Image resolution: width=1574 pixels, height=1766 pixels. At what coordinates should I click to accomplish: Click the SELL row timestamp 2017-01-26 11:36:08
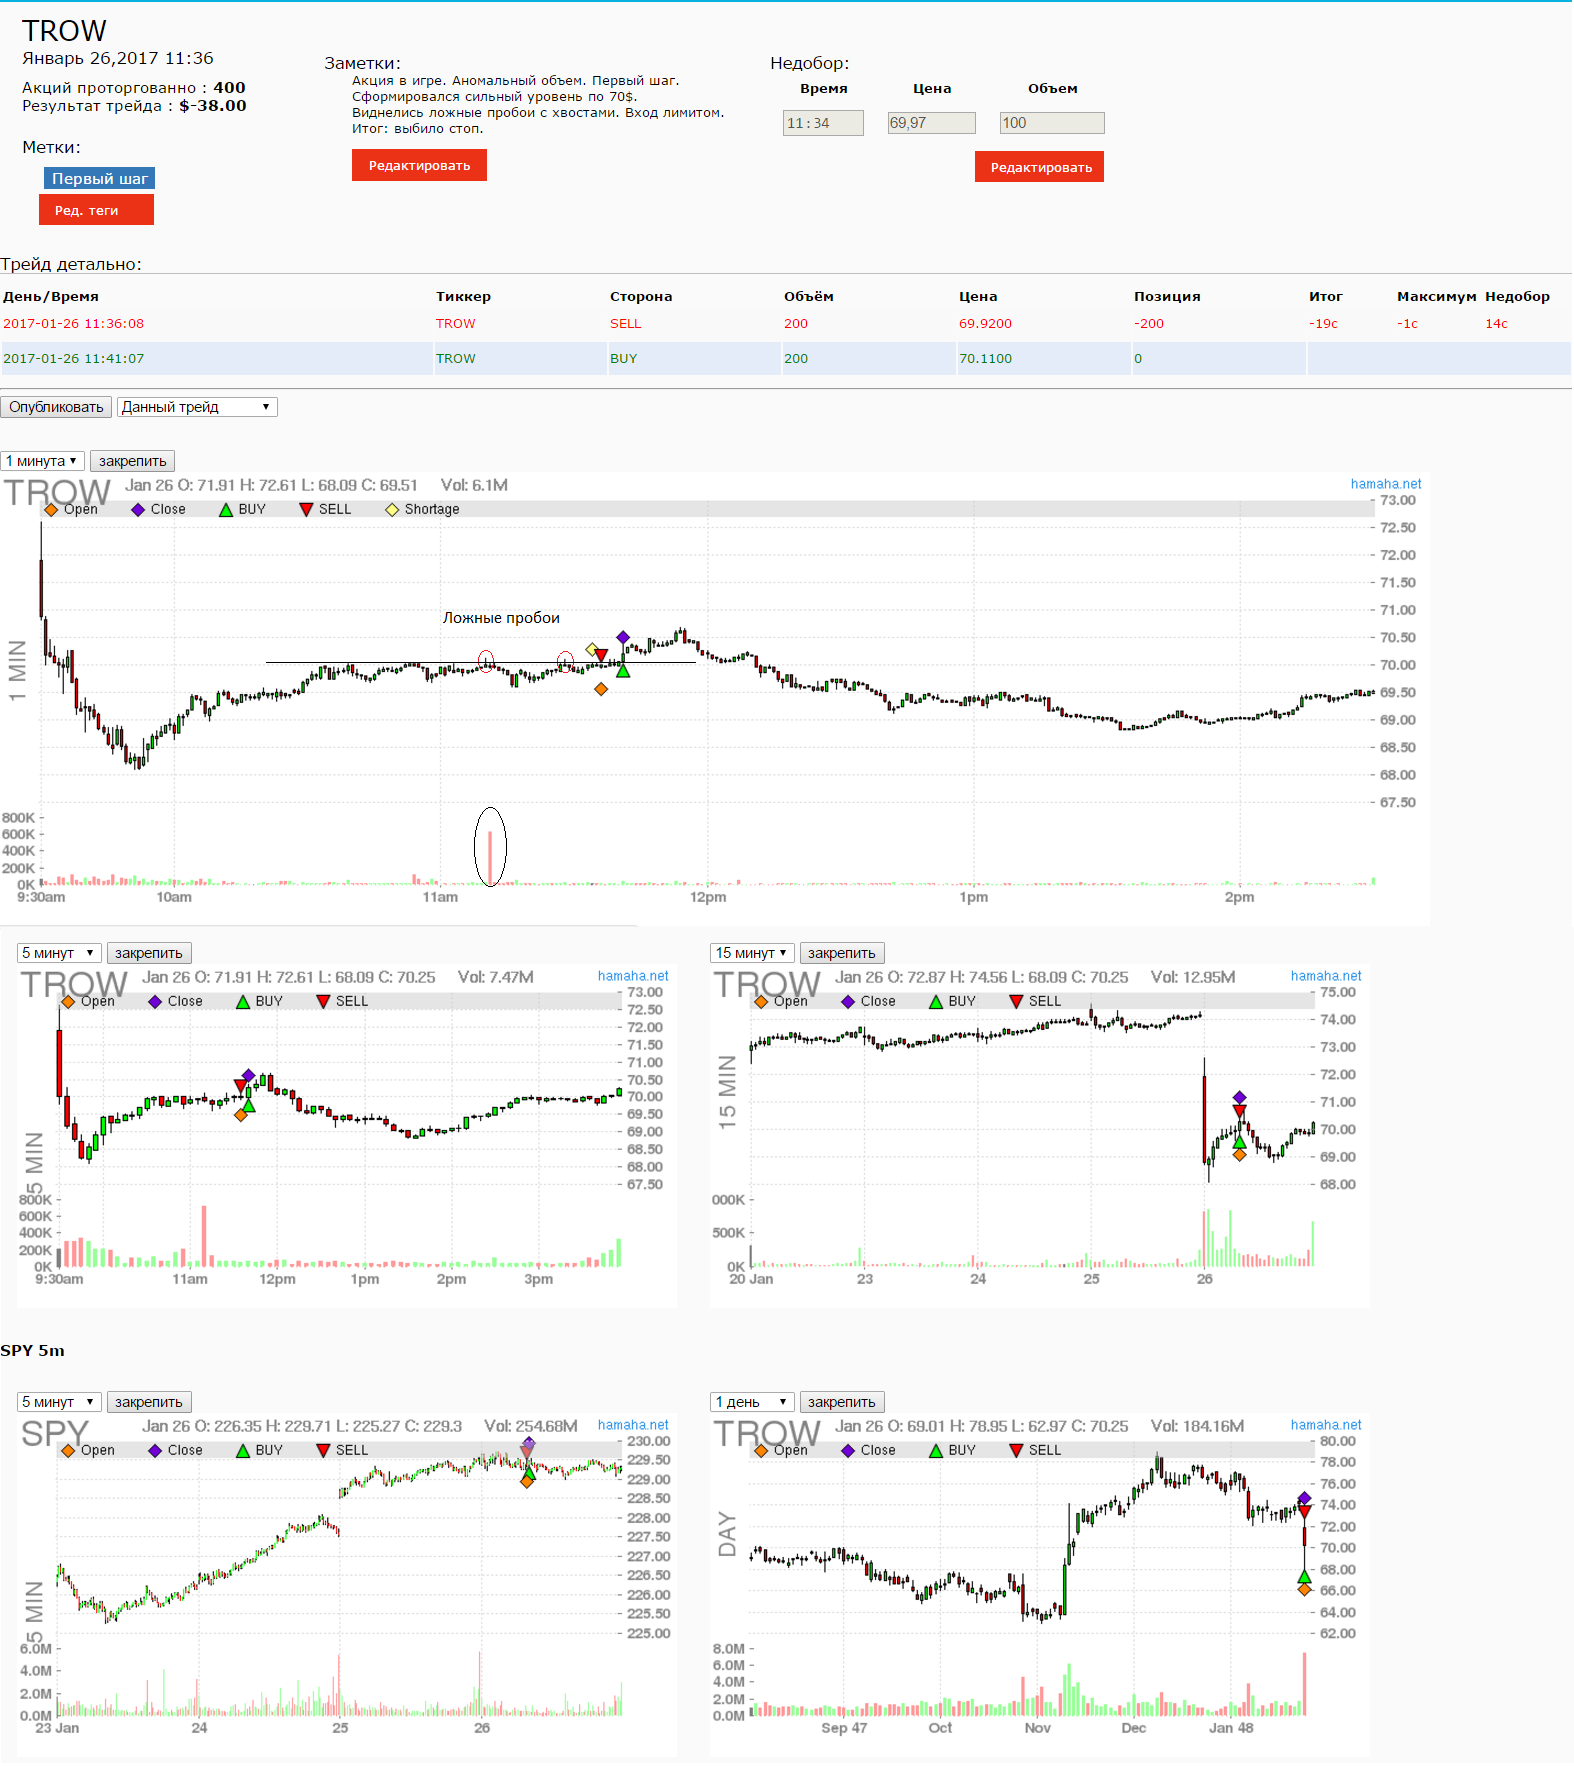73,324
